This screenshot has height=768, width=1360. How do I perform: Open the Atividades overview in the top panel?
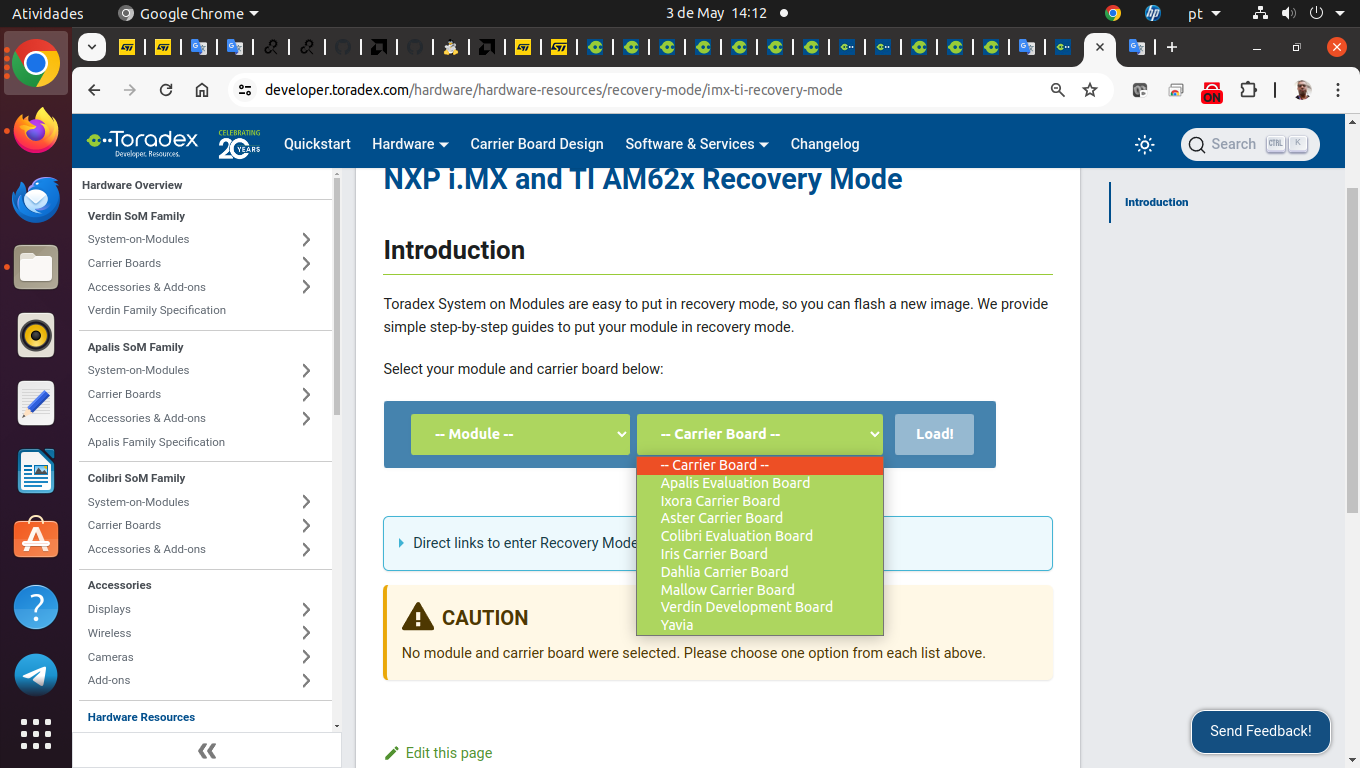(48, 14)
